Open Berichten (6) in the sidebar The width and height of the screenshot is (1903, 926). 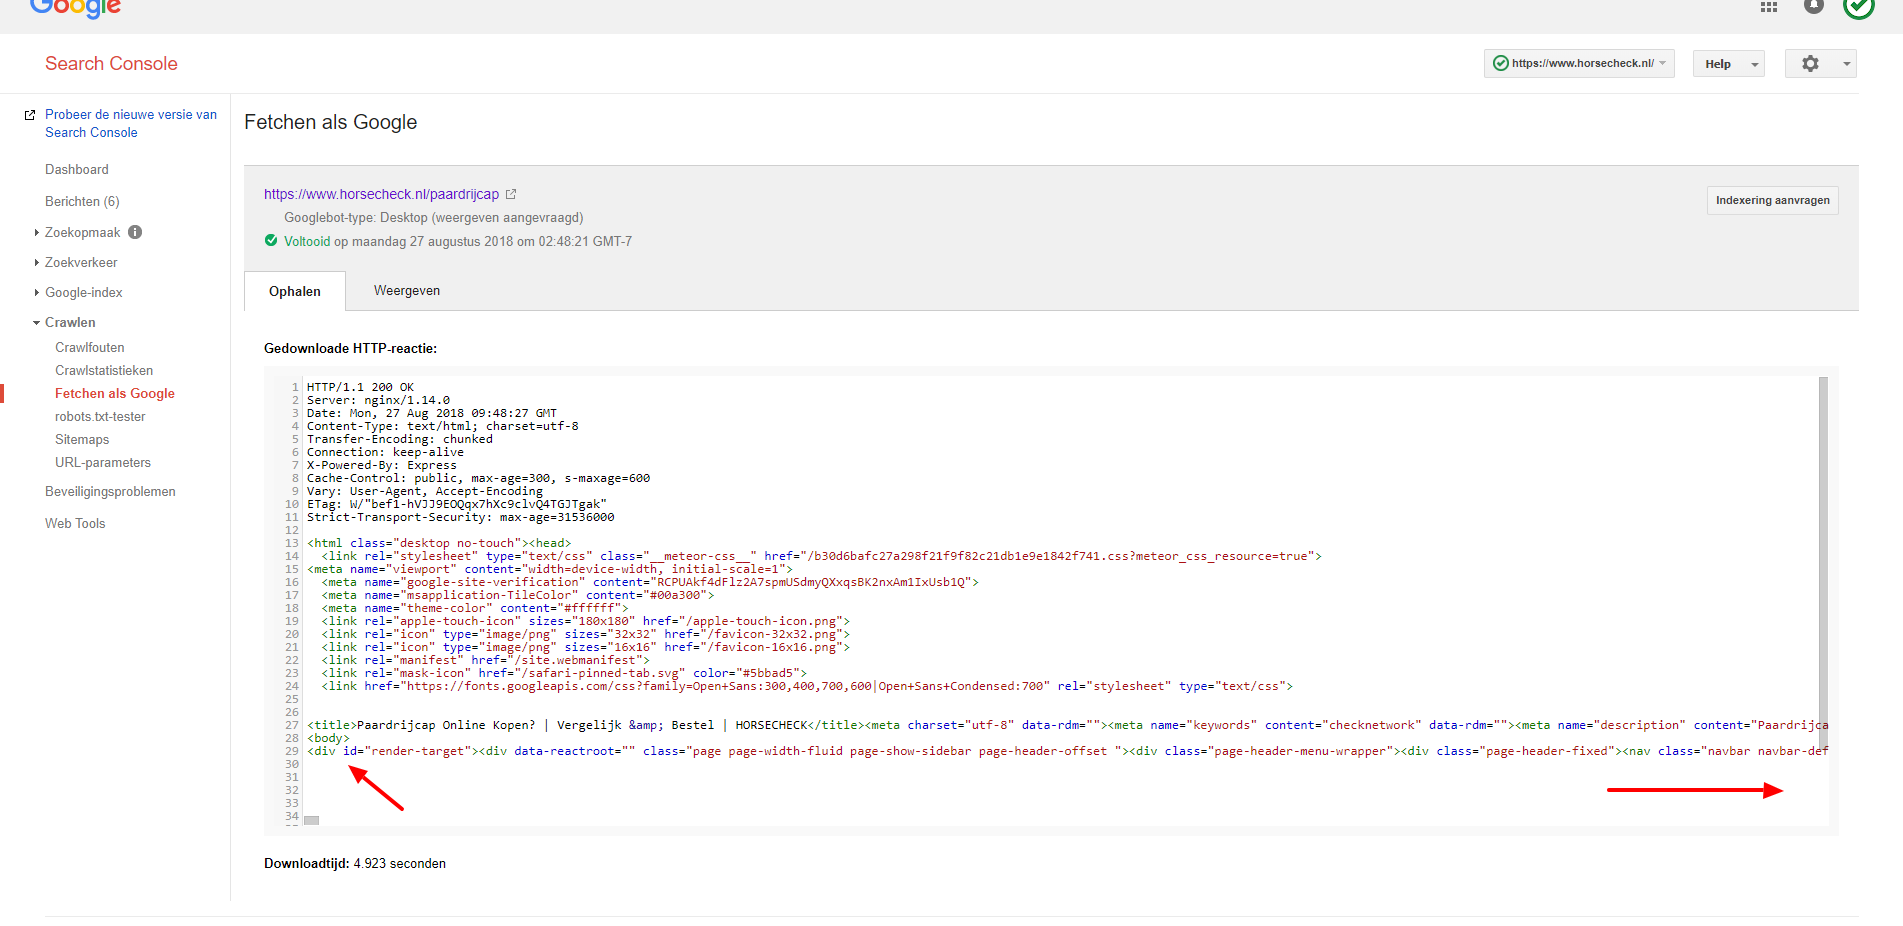82,201
